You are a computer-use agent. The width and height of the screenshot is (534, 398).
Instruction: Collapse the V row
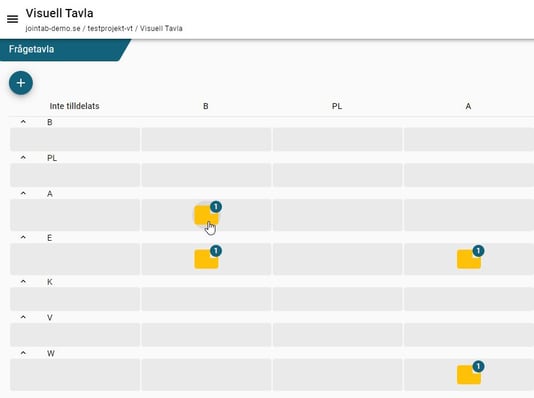click(23, 317)
